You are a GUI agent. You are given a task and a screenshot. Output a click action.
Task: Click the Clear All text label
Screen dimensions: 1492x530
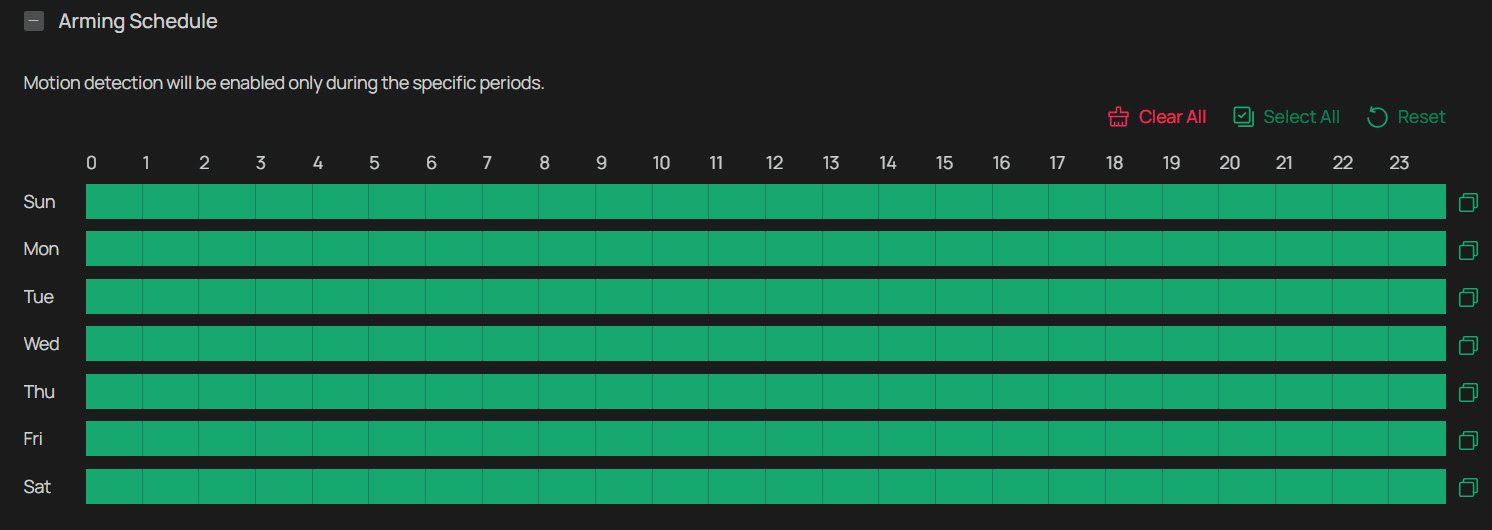(x=1172, y=117)
